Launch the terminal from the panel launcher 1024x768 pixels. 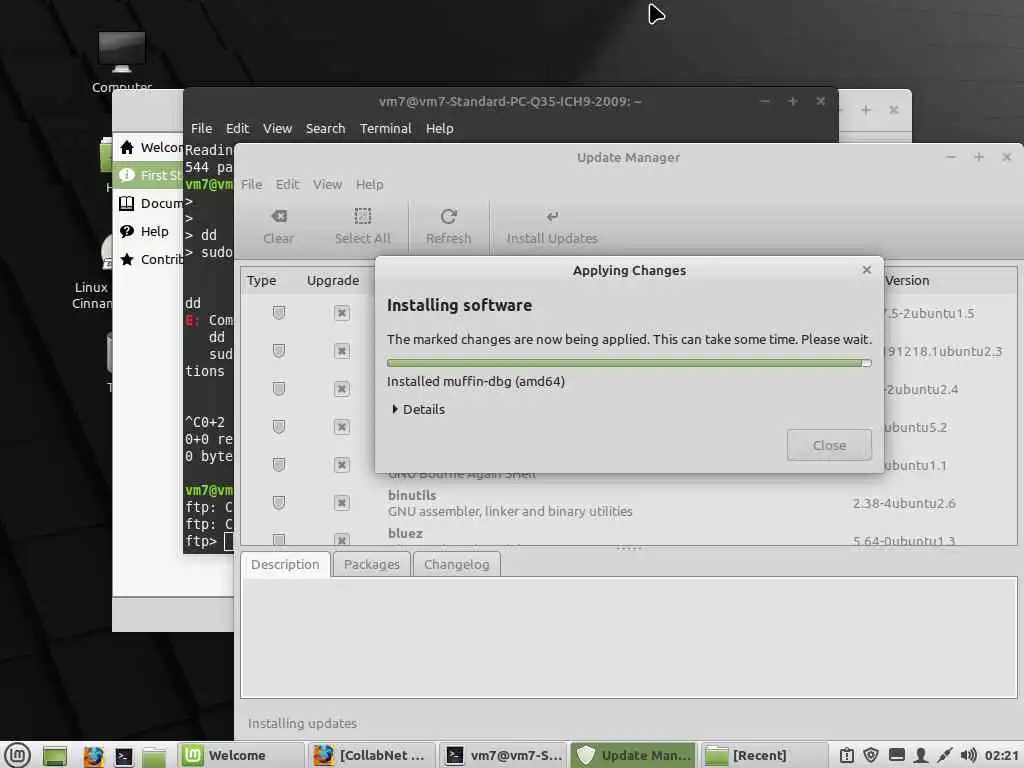pyautogui.click(x=124, y=756)
